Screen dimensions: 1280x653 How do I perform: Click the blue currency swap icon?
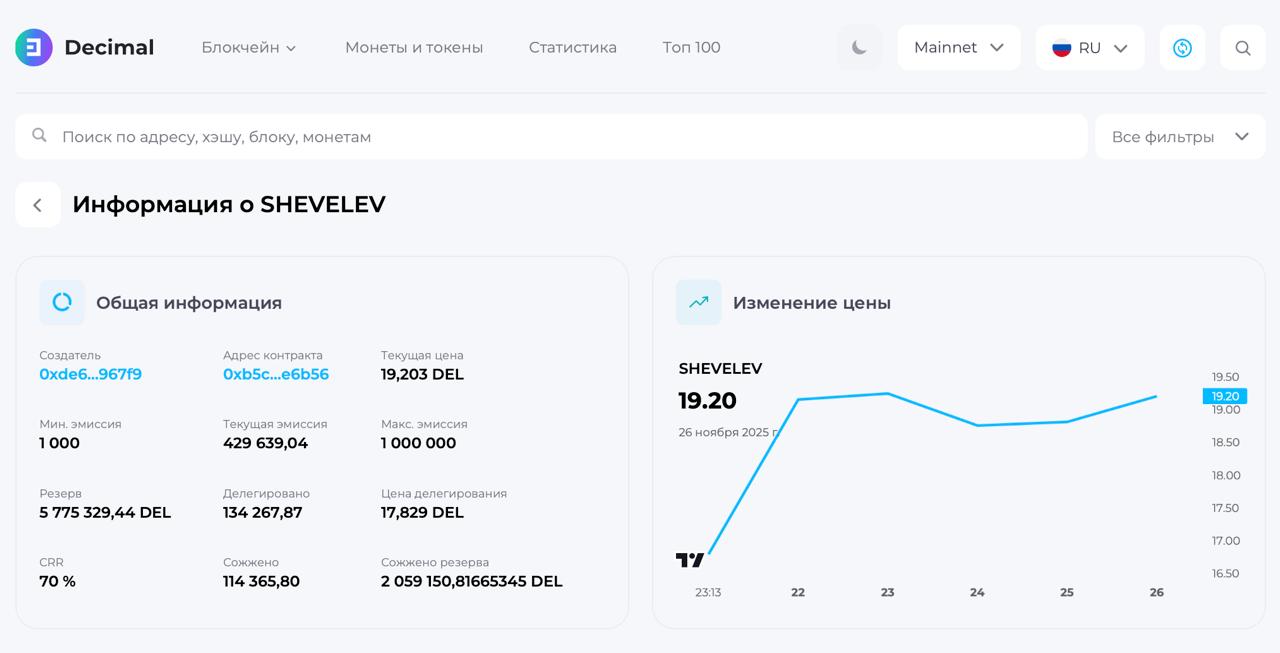point(1182,48)
